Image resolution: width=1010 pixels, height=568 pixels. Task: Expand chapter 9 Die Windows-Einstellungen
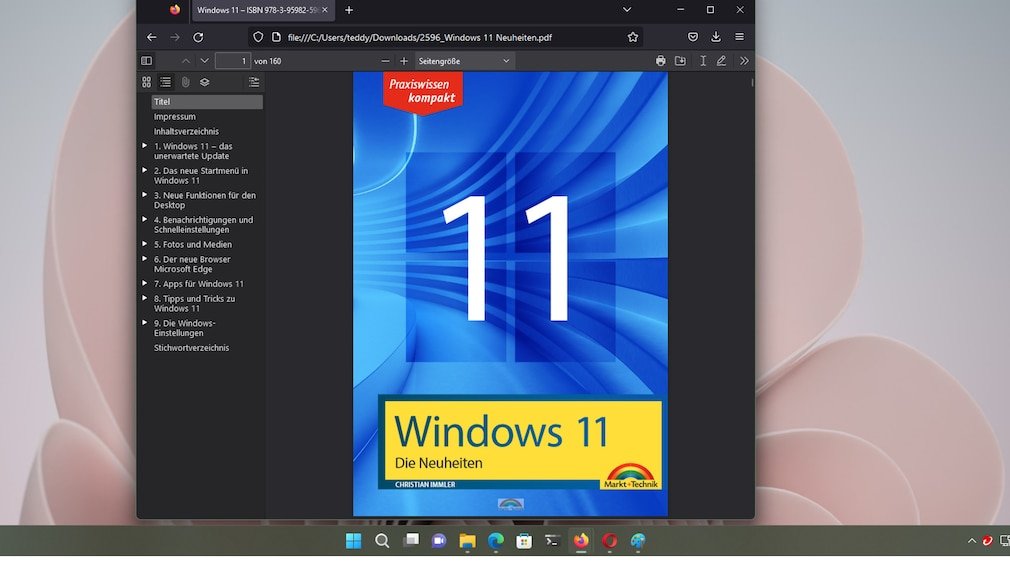[x=144, y=323]
